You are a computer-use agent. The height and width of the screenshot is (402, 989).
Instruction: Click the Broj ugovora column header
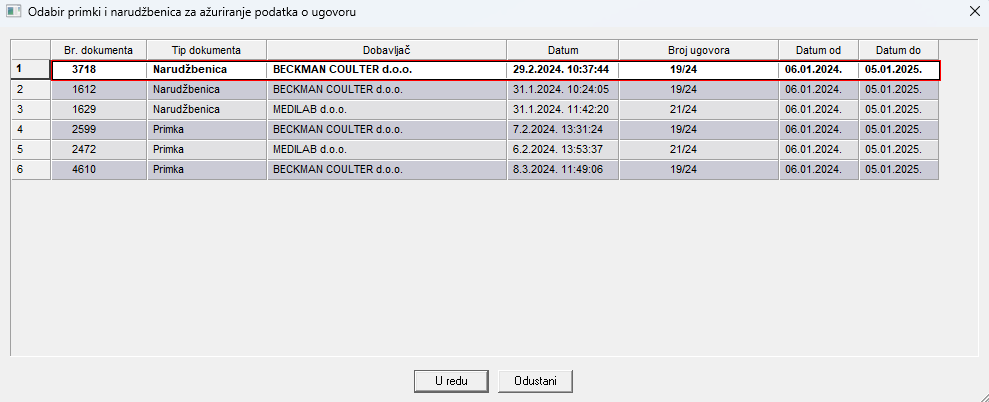698,50
